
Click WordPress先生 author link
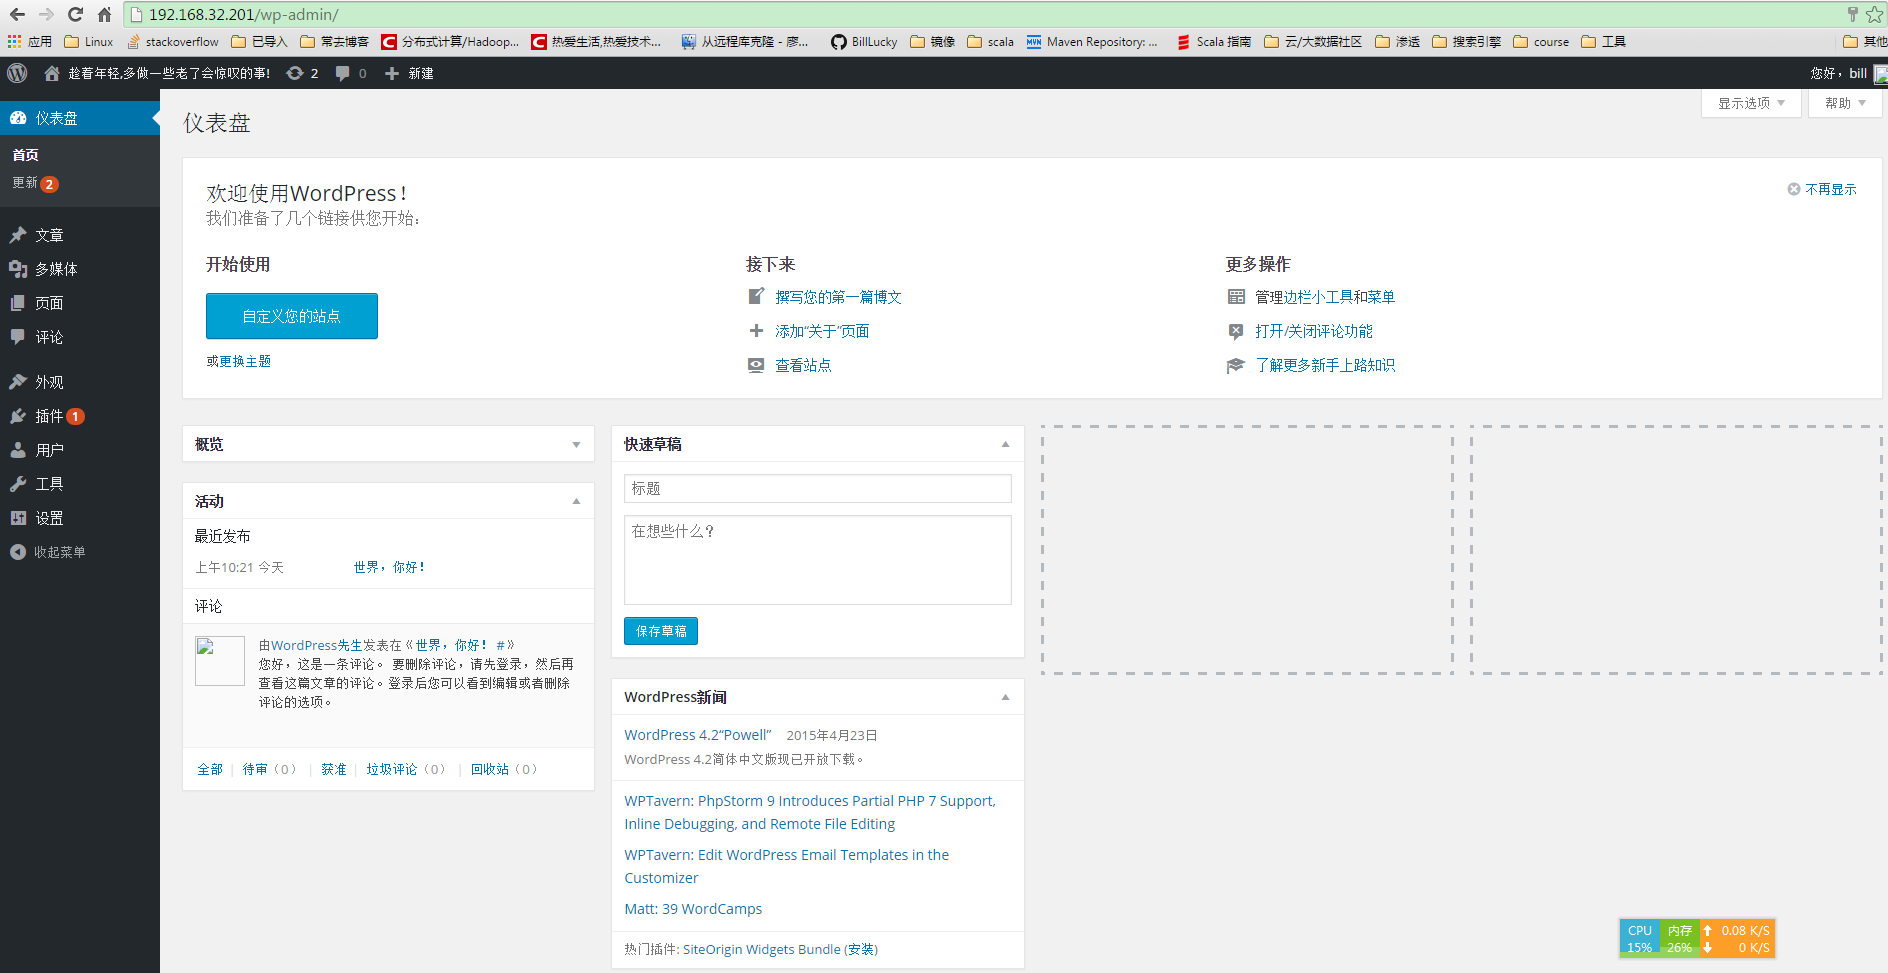point(317,645)
